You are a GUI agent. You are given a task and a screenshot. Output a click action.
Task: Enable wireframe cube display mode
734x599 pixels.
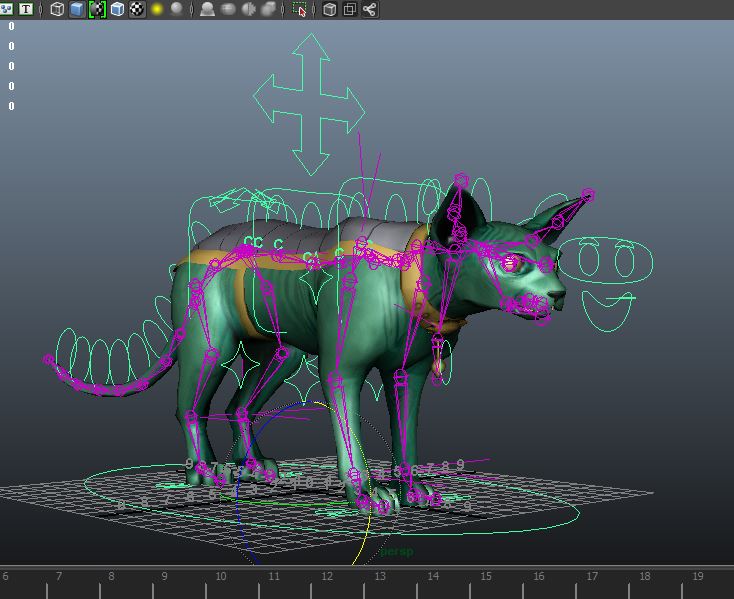click(57, 9)
